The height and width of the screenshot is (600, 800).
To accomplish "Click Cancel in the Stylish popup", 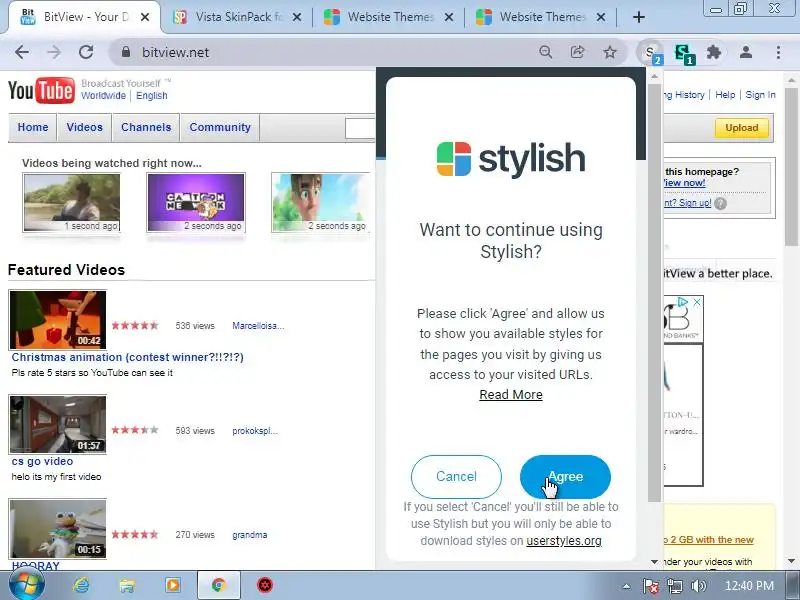I will (x=456, y=477).
